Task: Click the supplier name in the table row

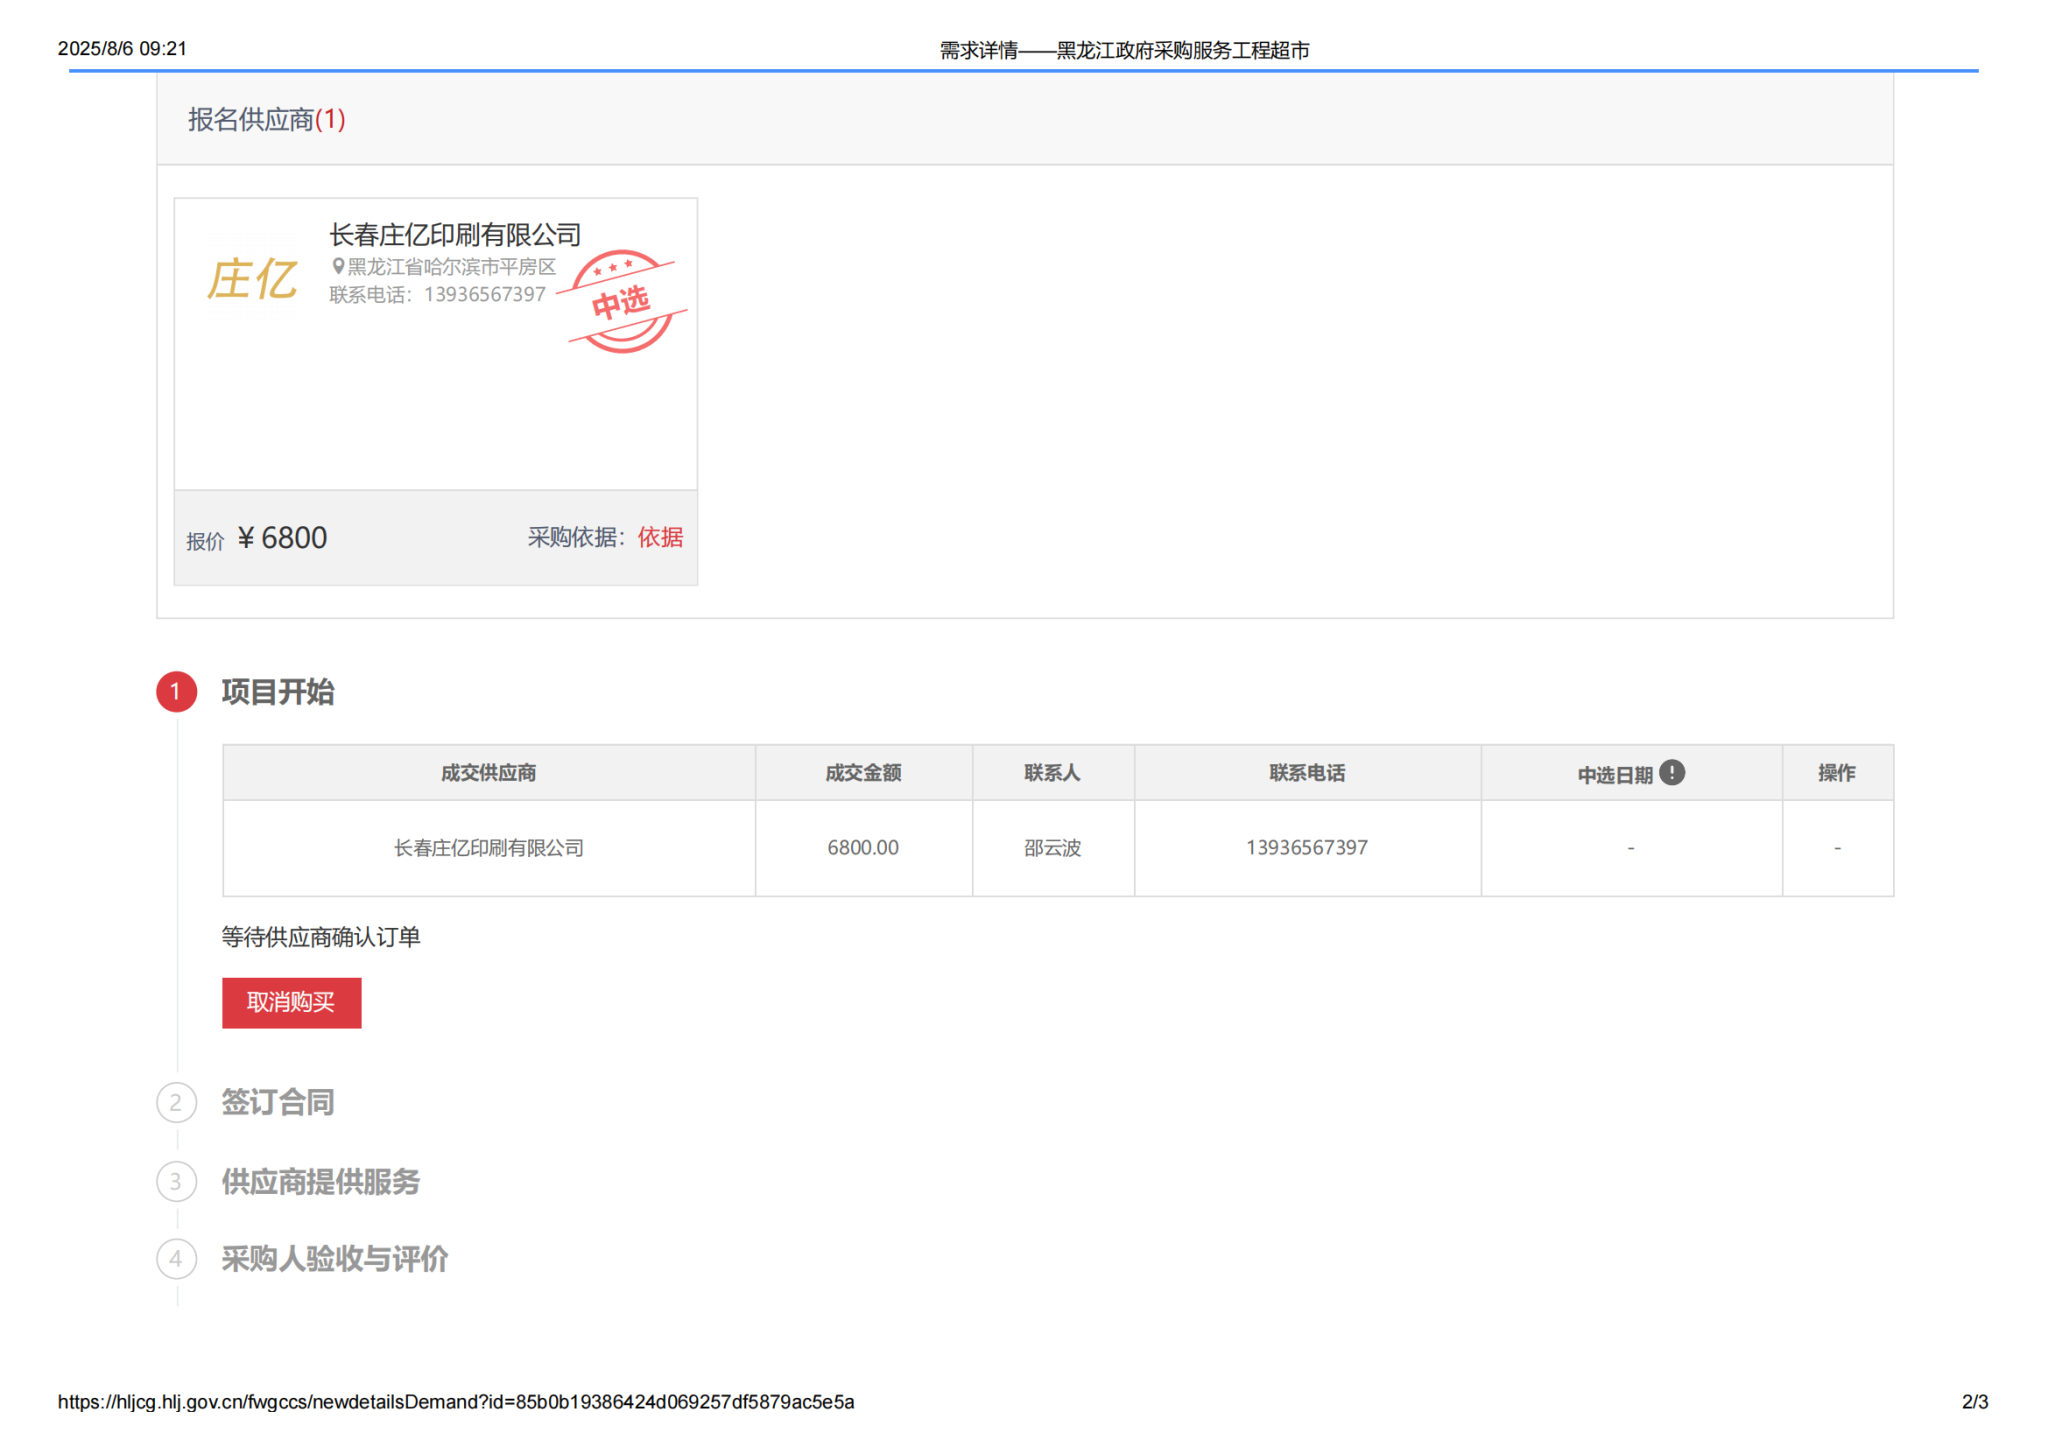Action: (x=488, y=848)
